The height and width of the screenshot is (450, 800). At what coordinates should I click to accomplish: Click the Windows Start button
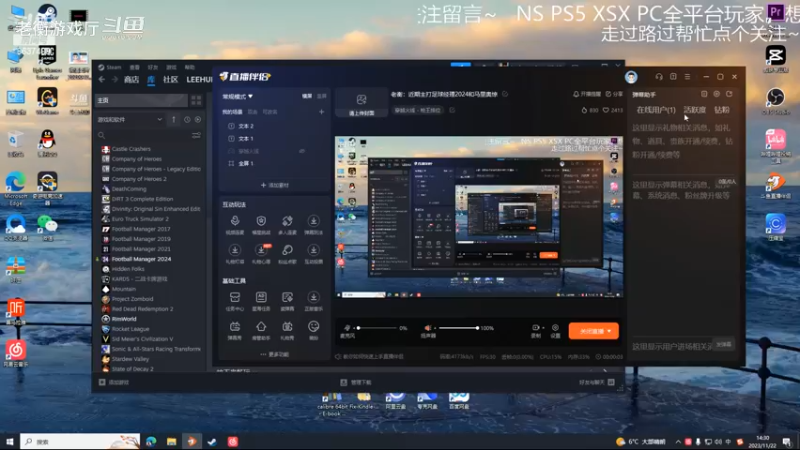click(9, 442)
